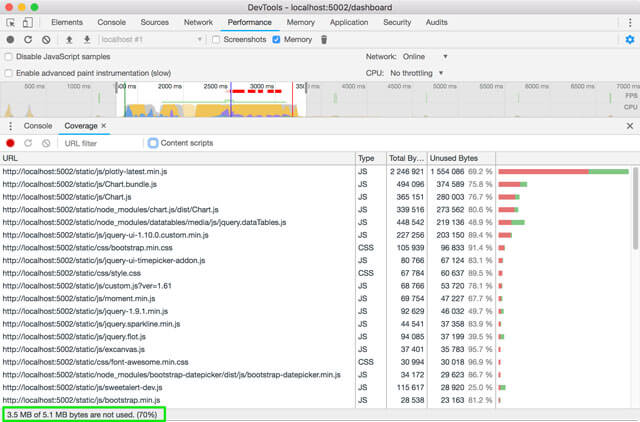Viewport: 640px width, 422px height.
Task: Select the plotly-latest.min.js coverage row
Action: [x=180, y=172]
